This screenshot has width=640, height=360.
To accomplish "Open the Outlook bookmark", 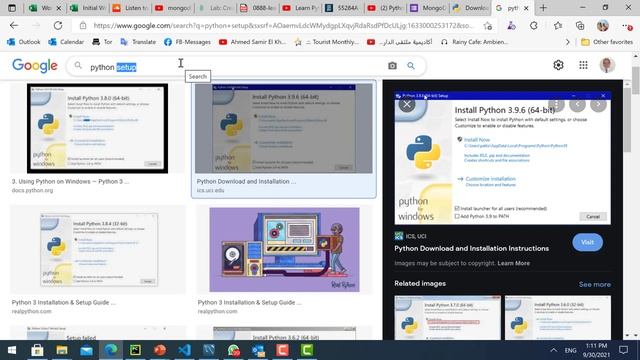I will pos(24,42).
